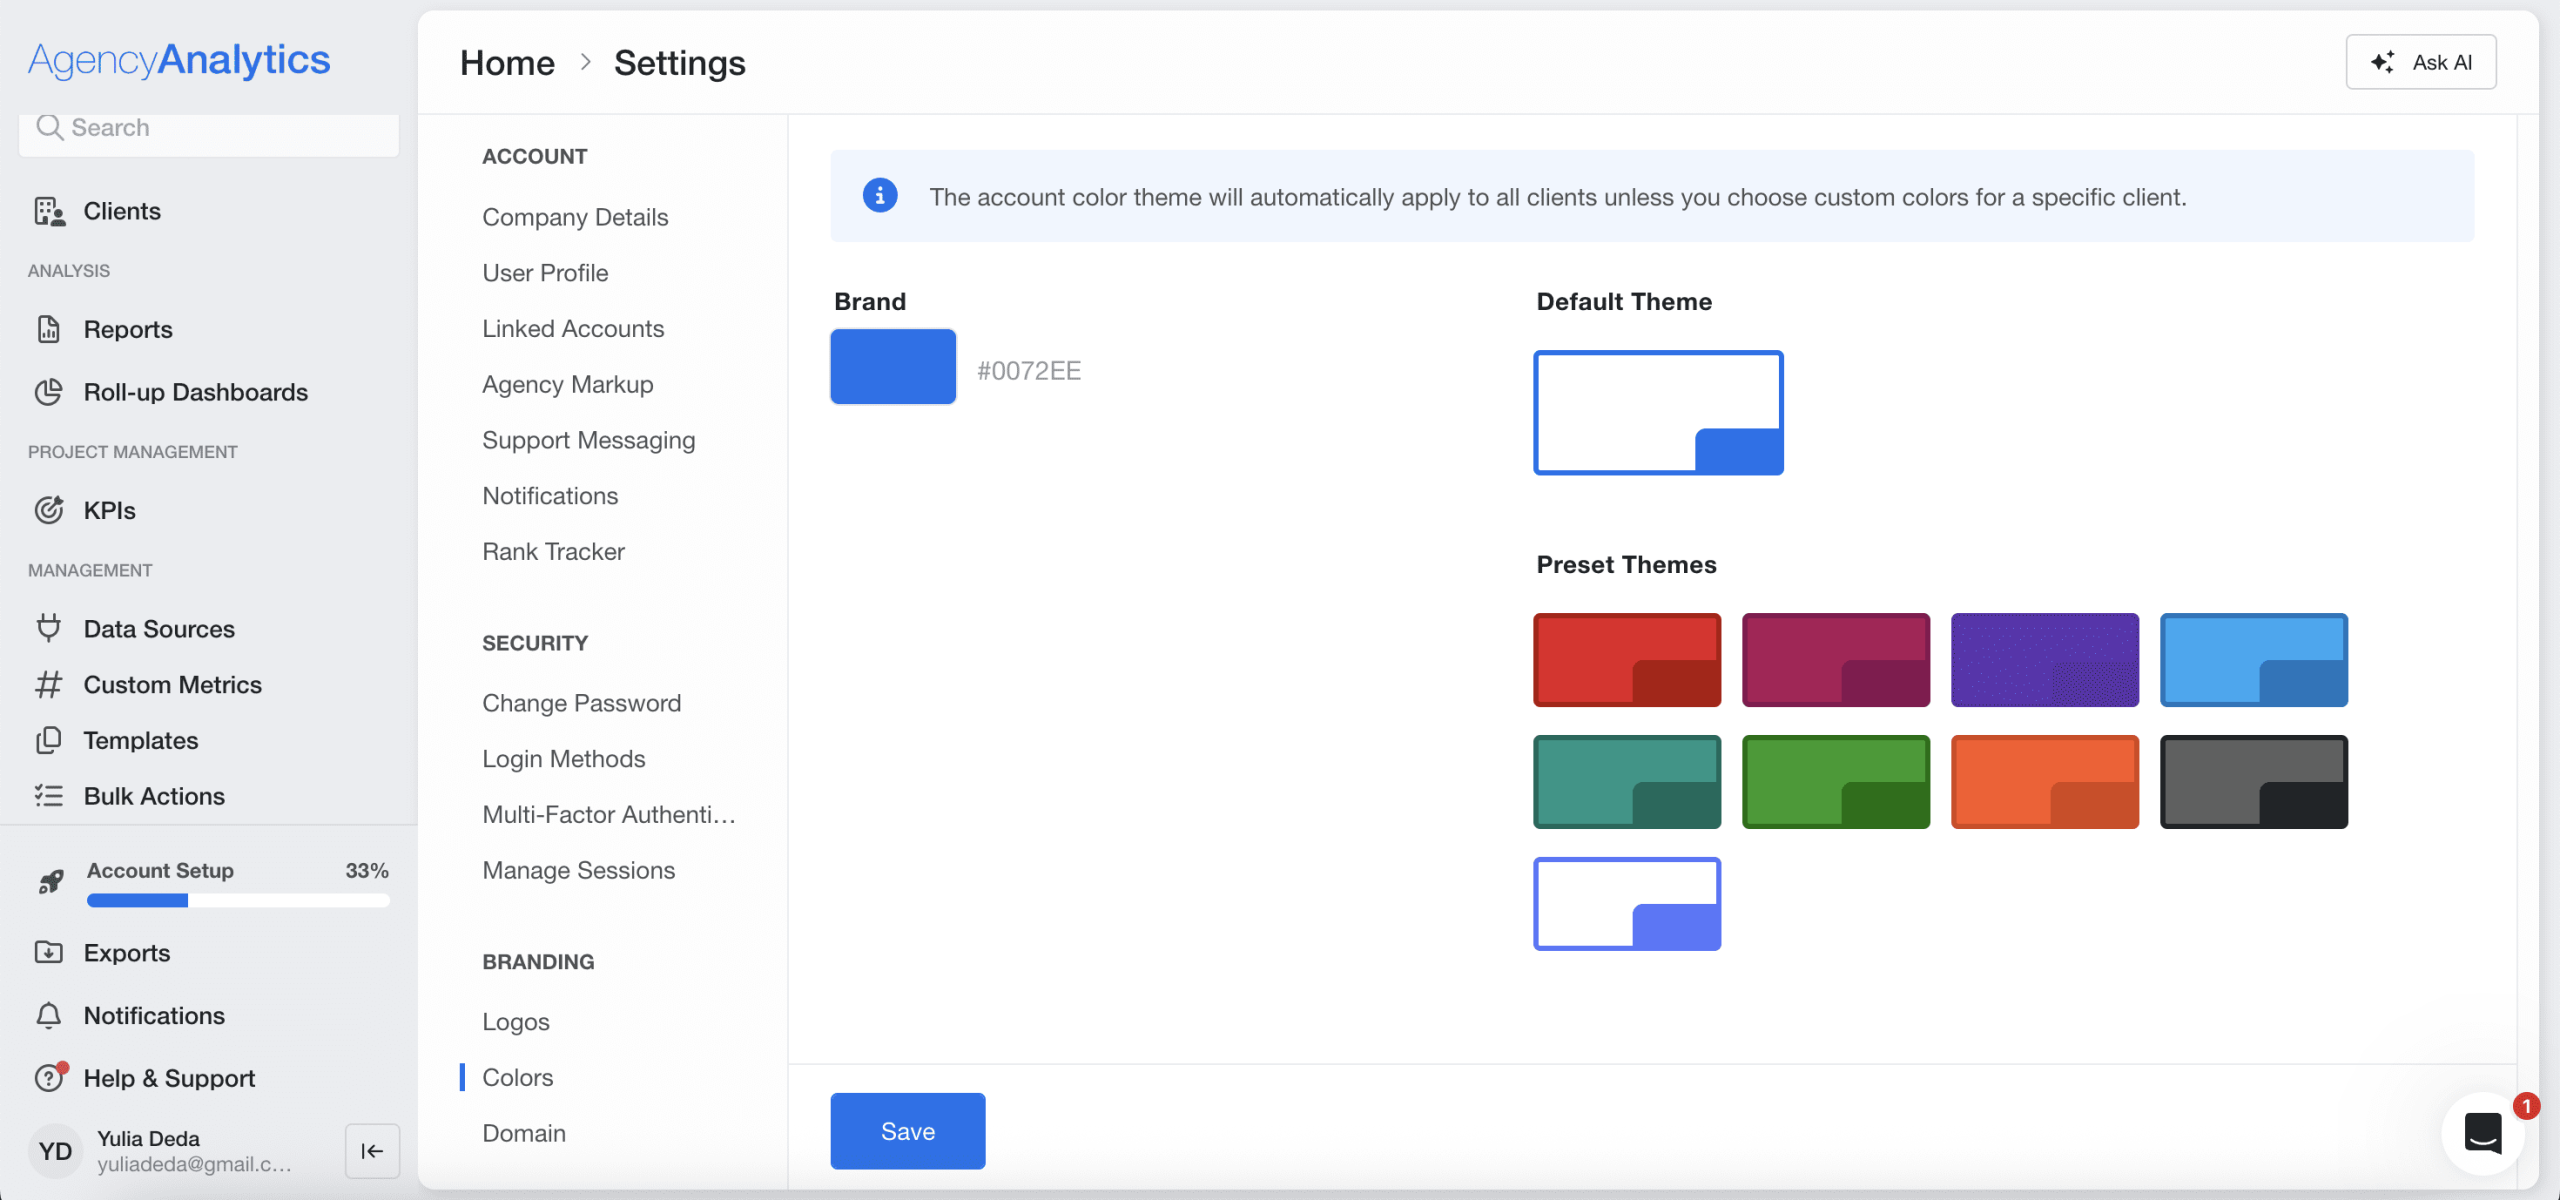2560x1200 pixels.
Task: Open Manage Sessions settings
Action: coord(579,871)
